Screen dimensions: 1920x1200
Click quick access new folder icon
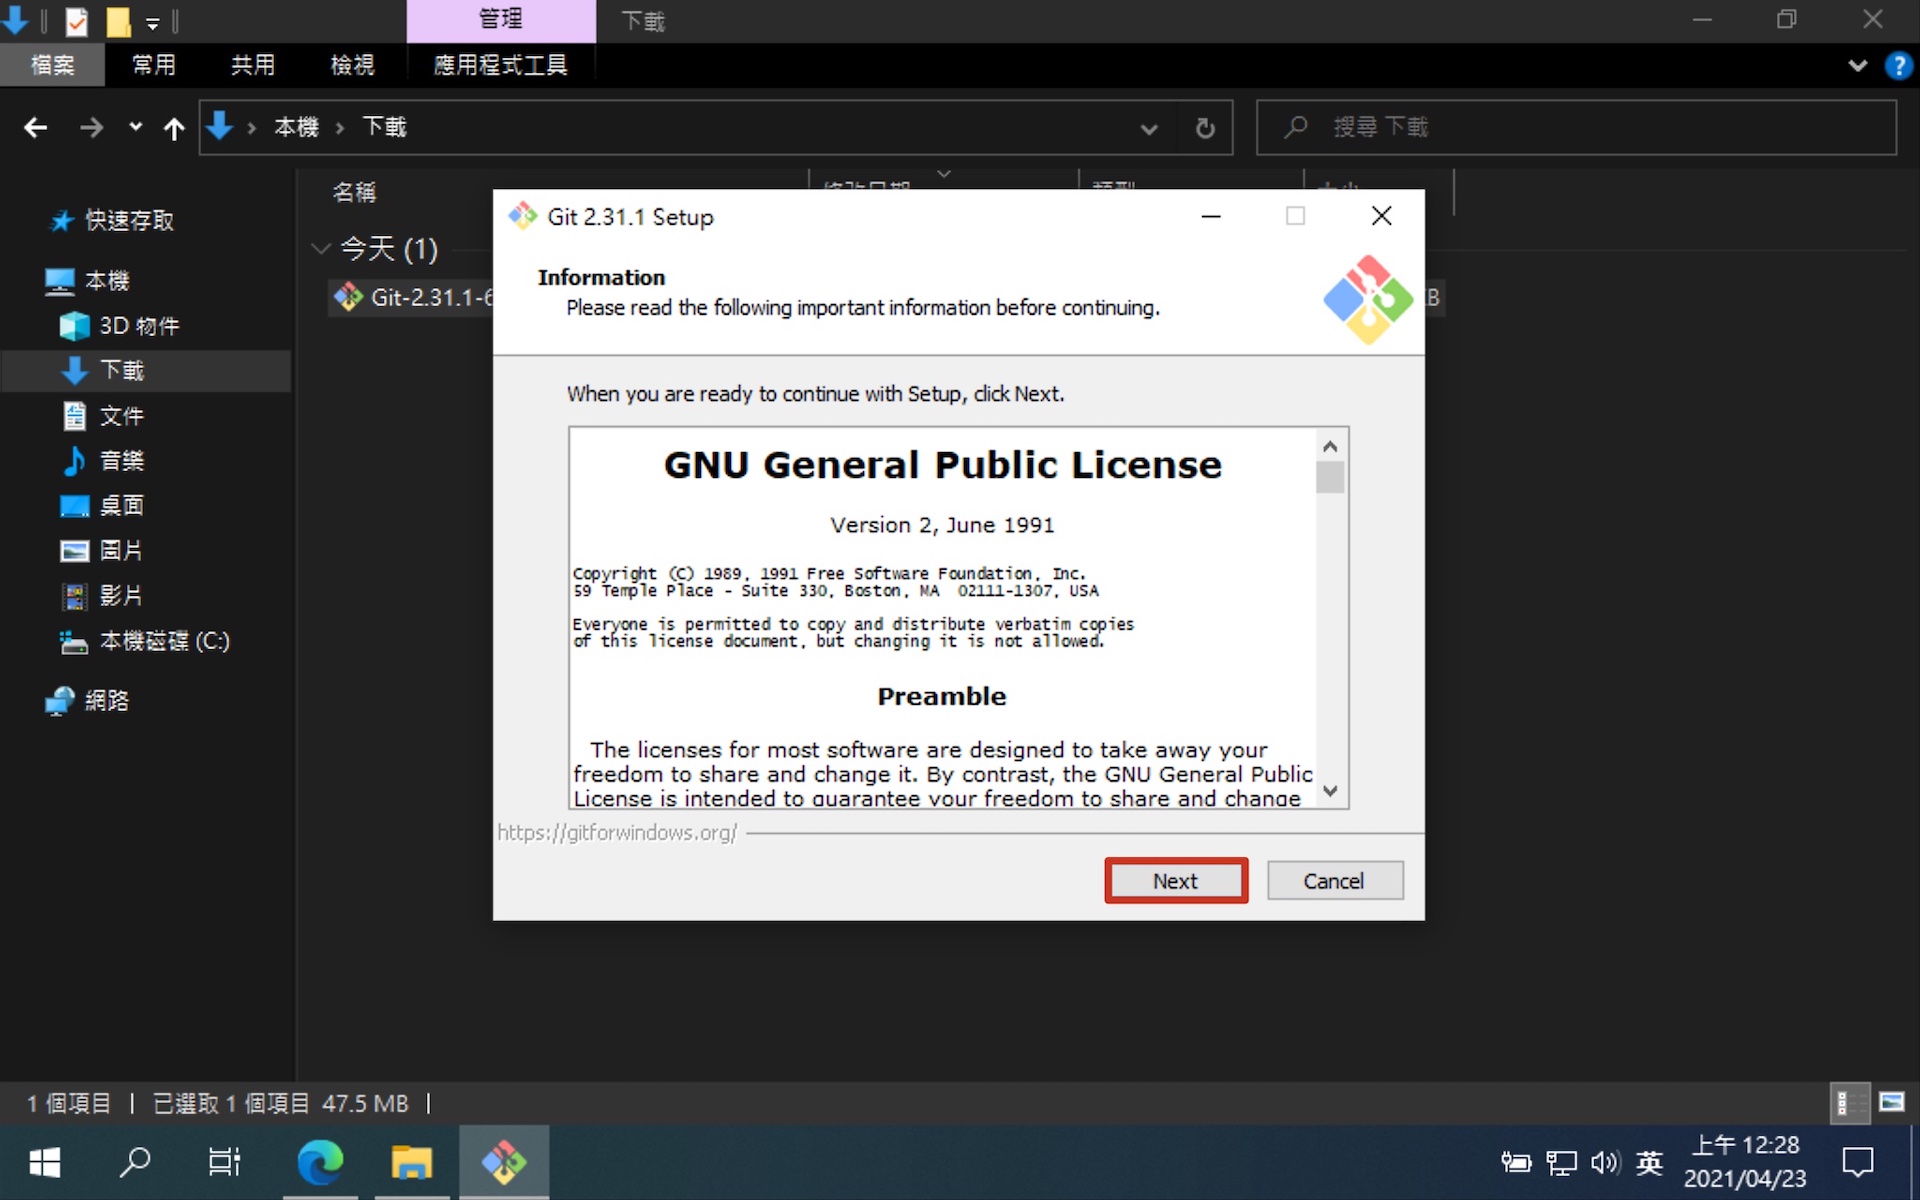click(x=118, y=21)
